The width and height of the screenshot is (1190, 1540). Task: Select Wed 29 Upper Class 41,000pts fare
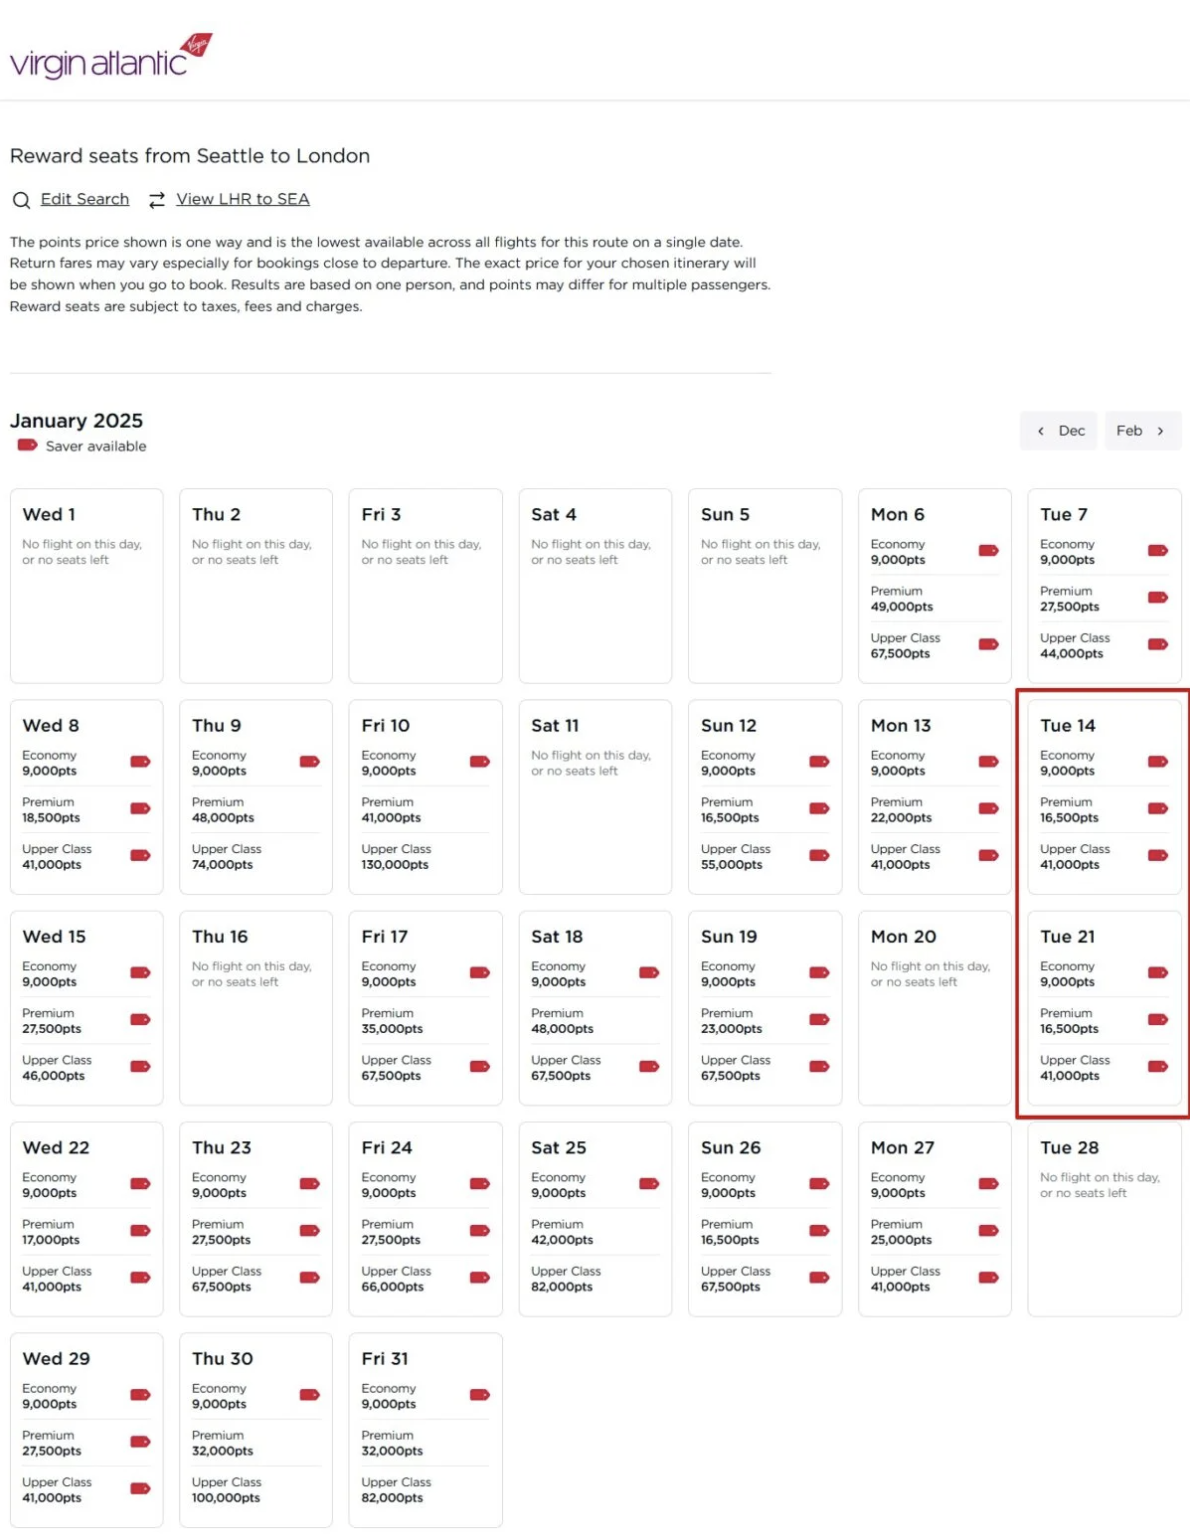86,1489
